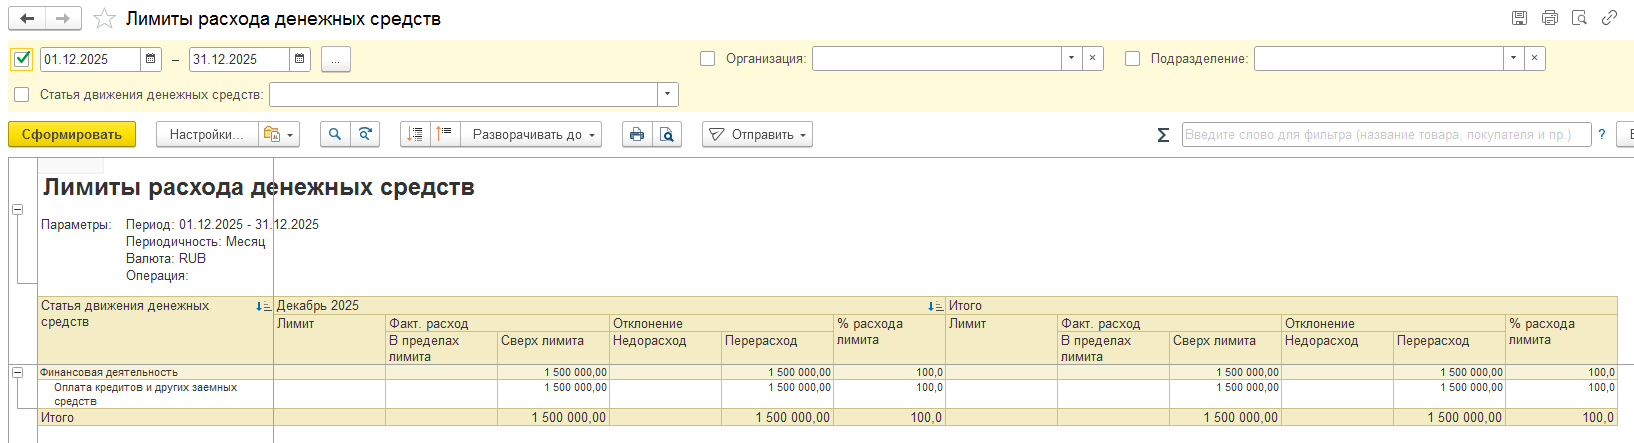This screenshot has width=1634, height=443.
Task: Uncheck the period date filter checkbox
Action: 22,59
